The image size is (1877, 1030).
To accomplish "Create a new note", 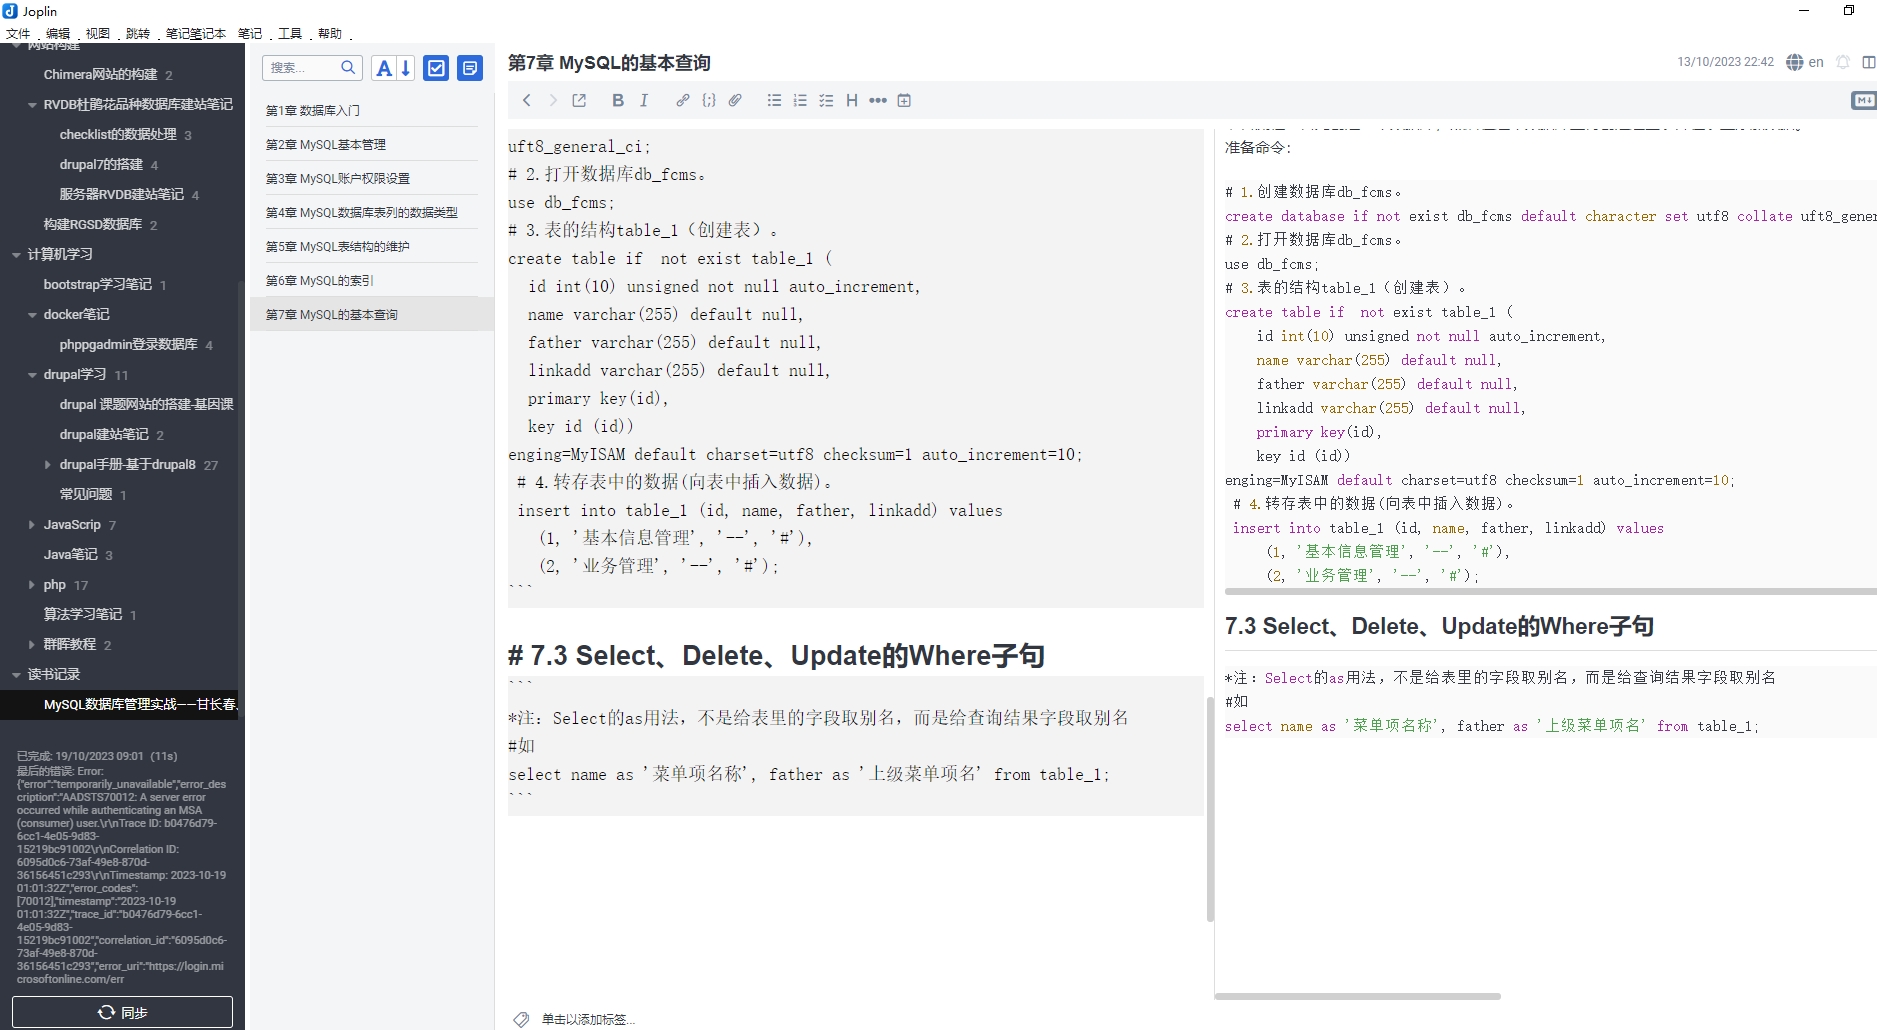I will [470, 68].
